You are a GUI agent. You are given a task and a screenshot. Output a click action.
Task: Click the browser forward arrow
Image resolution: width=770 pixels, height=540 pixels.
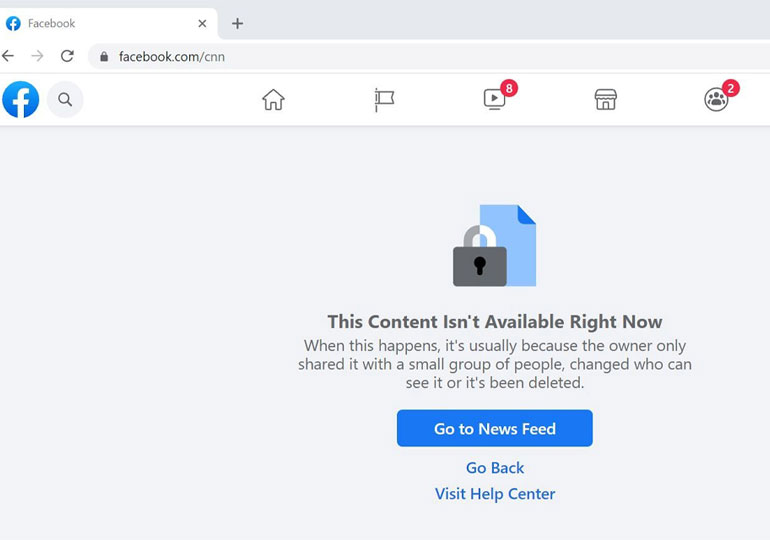point(37,56)
